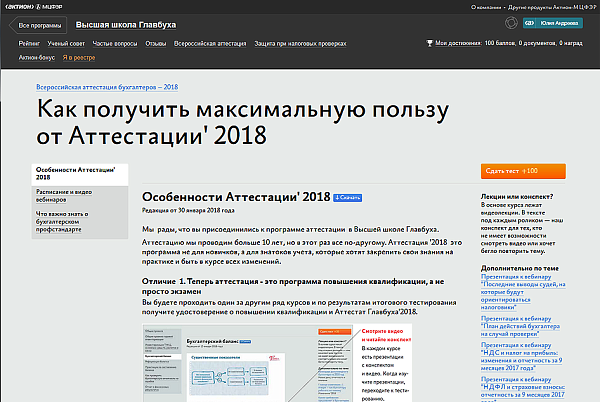The image size is (600, 402).
Task: Select sidebar item Расписание и видео вебинаров
Action: (64, 195)
